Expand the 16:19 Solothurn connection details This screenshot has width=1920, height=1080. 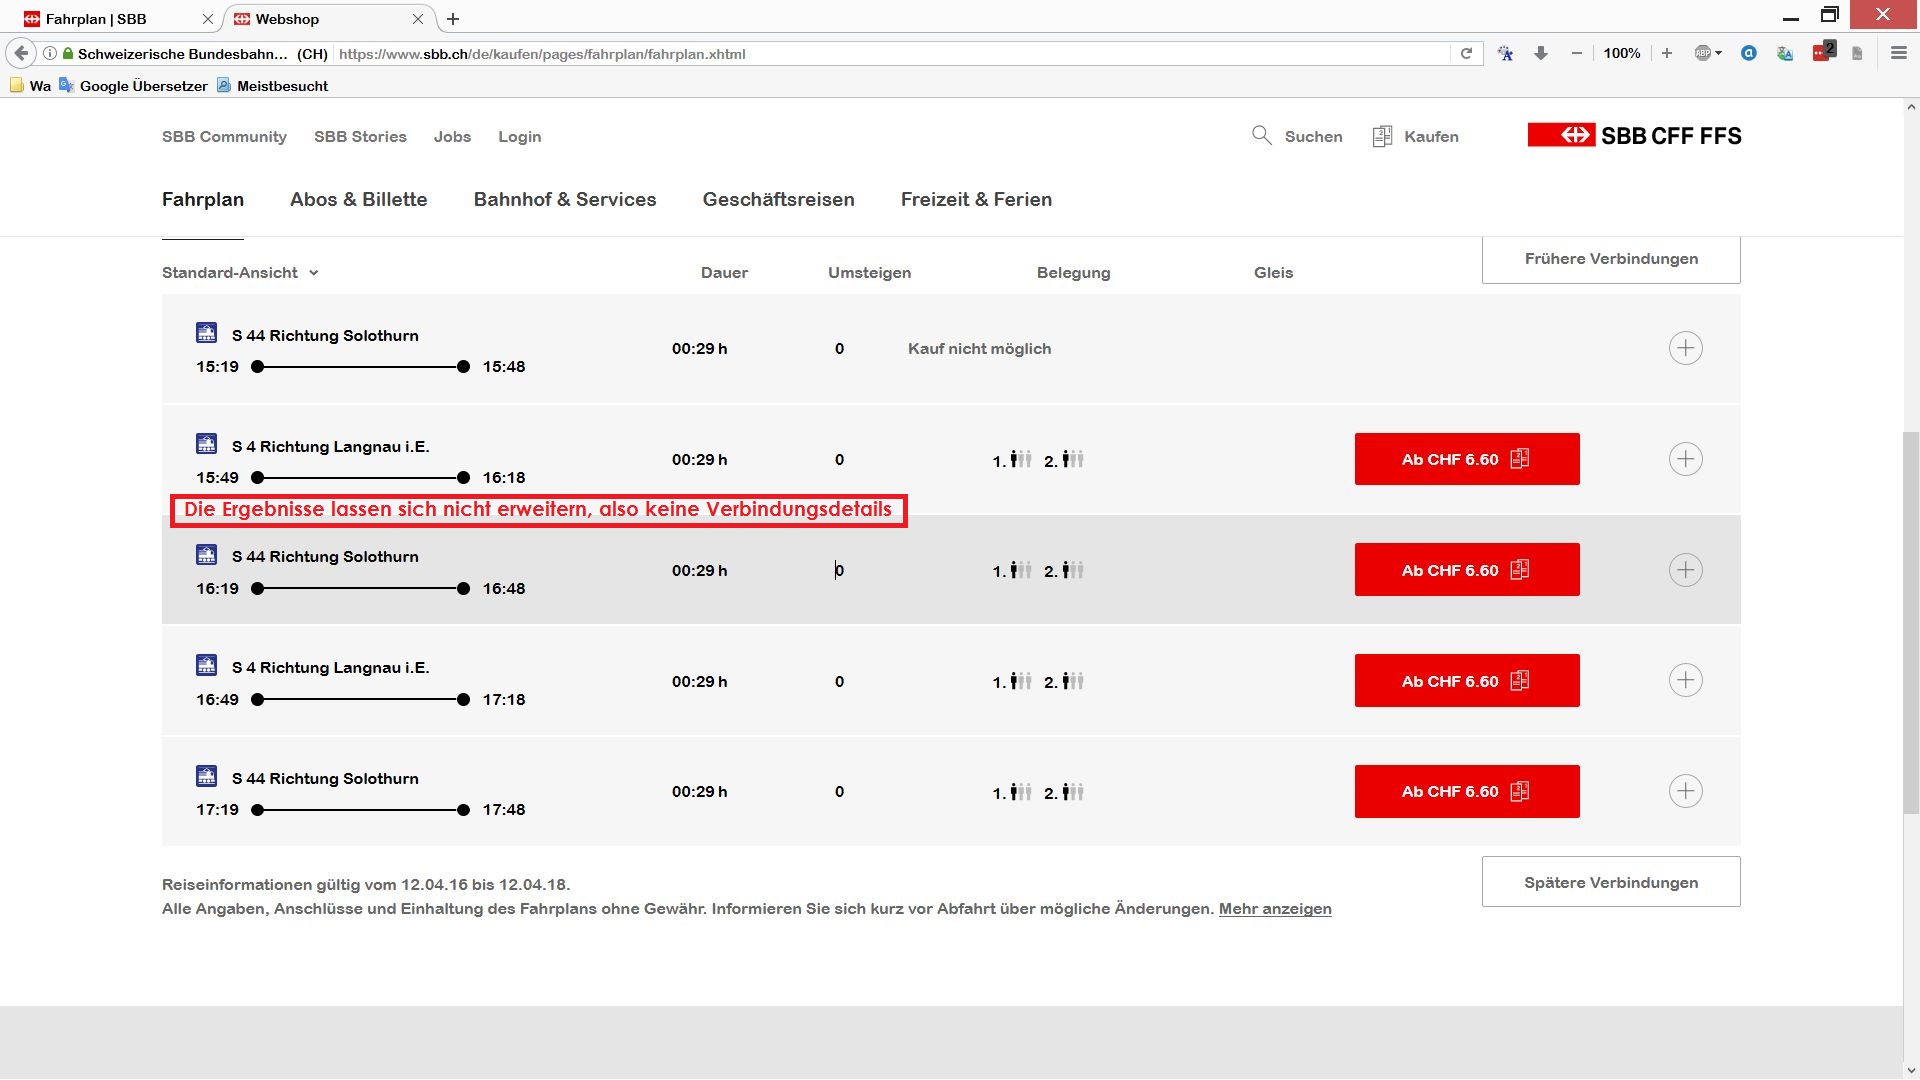(x=1685, y=570)
